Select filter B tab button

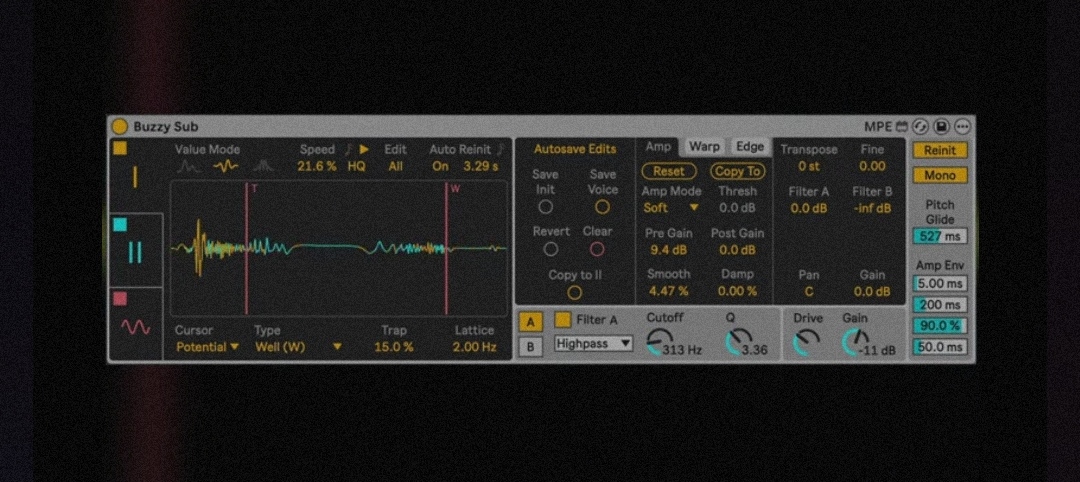[530, 346]
